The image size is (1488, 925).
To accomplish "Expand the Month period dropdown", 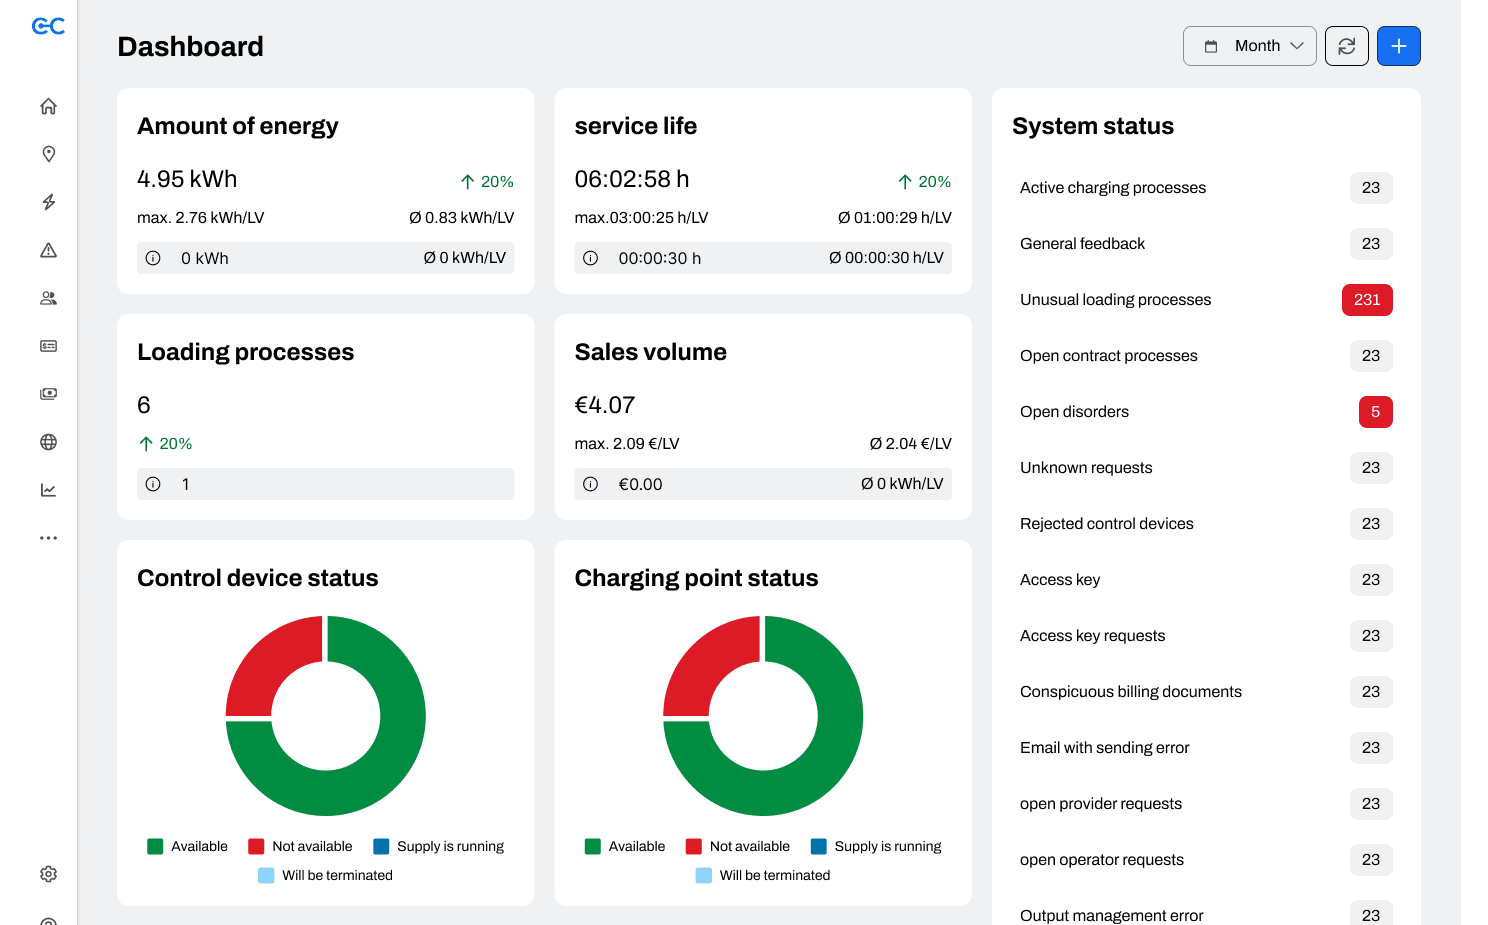I will 1249,46.
